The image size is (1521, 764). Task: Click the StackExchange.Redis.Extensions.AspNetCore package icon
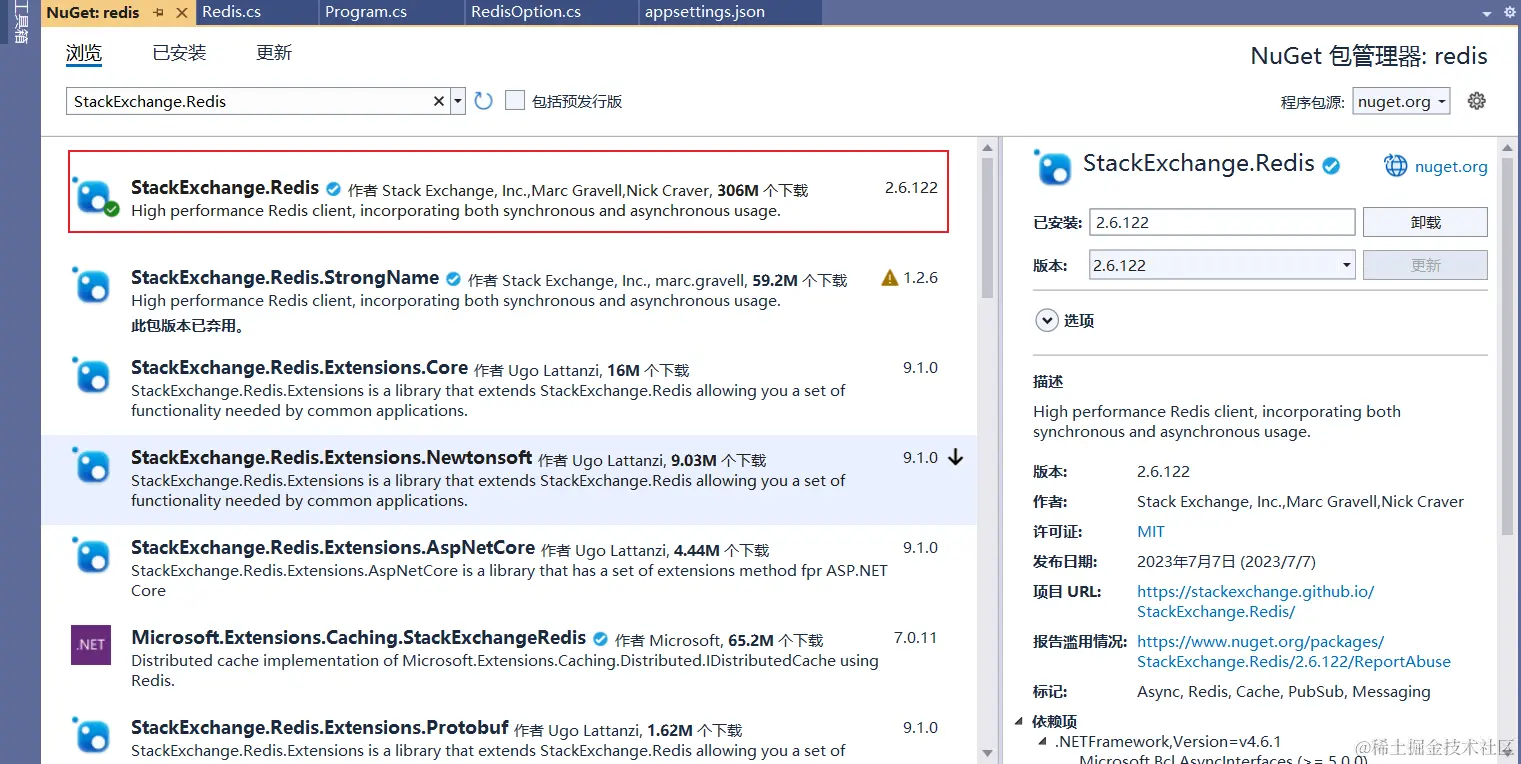pos(92,555)
